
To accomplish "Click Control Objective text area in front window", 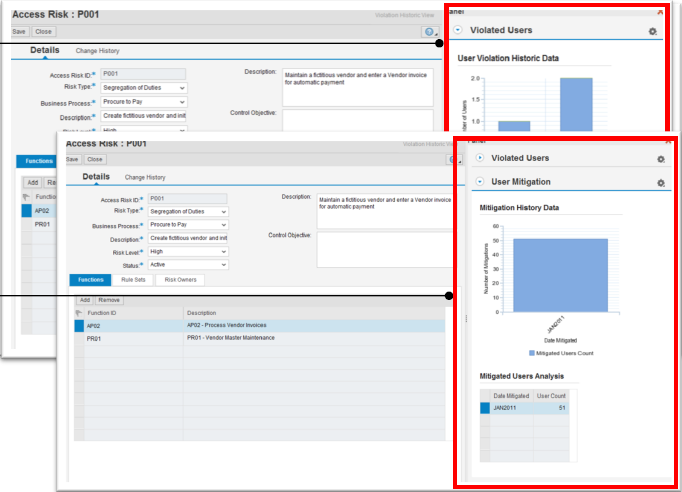I will tap(385, 250).
